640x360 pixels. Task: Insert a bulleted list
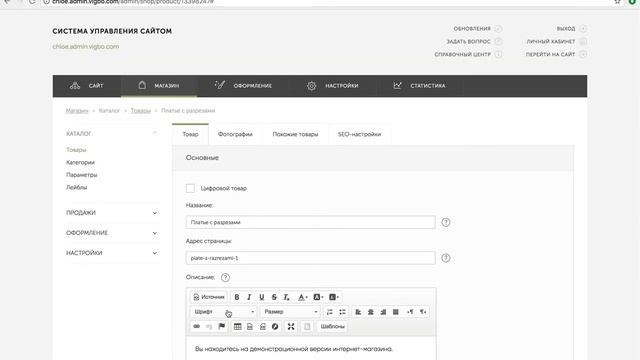click(x=342, y=312)
